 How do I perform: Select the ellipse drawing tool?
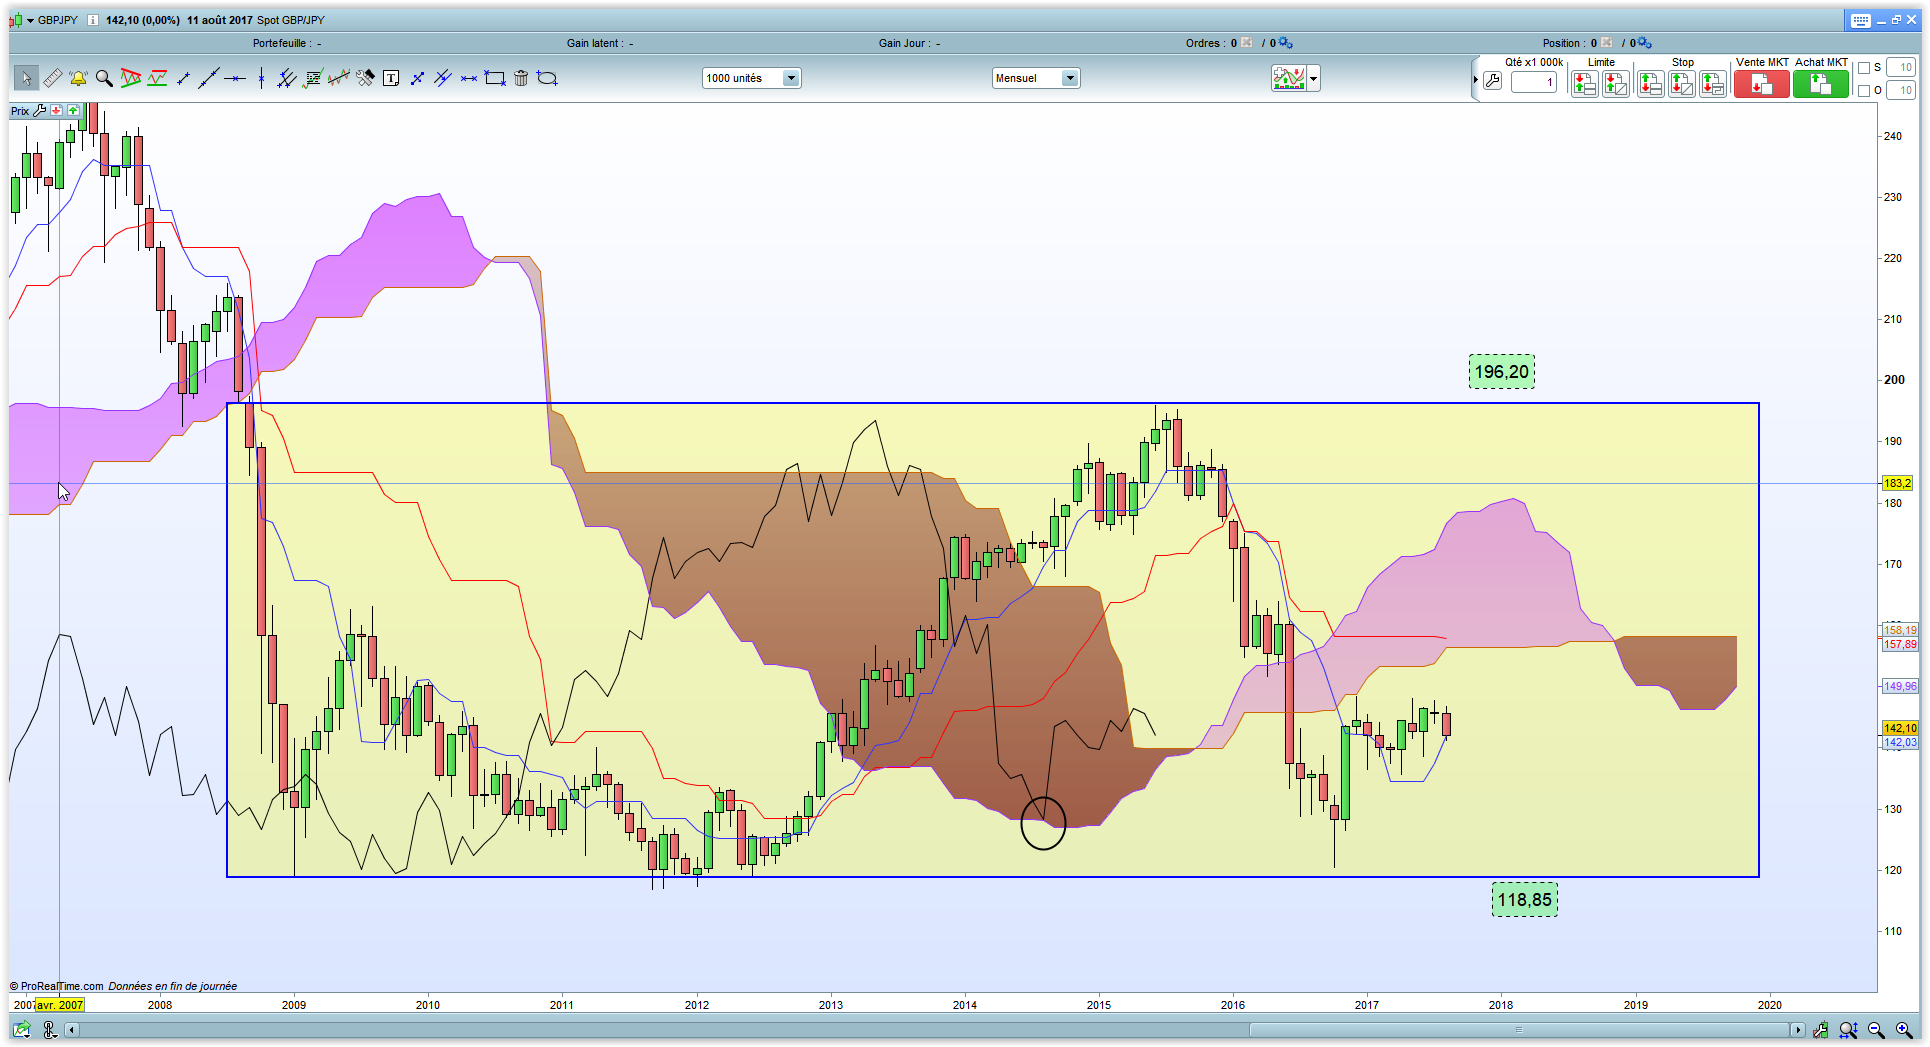click(547, 78)
